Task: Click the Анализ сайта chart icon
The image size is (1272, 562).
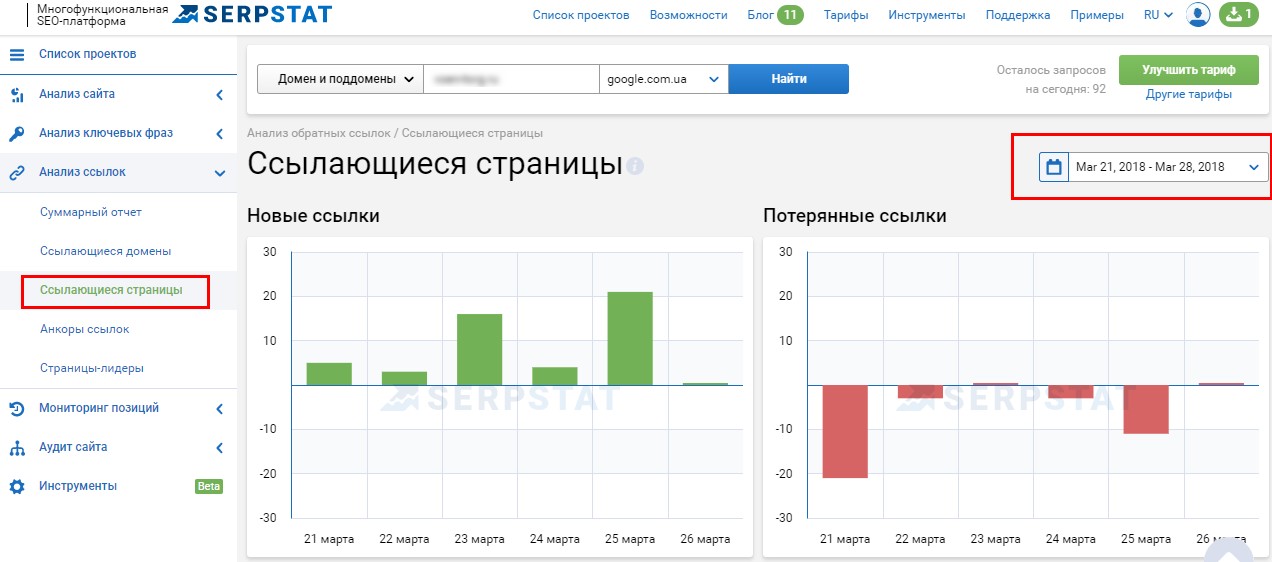Action: click(x=16, y=95)
